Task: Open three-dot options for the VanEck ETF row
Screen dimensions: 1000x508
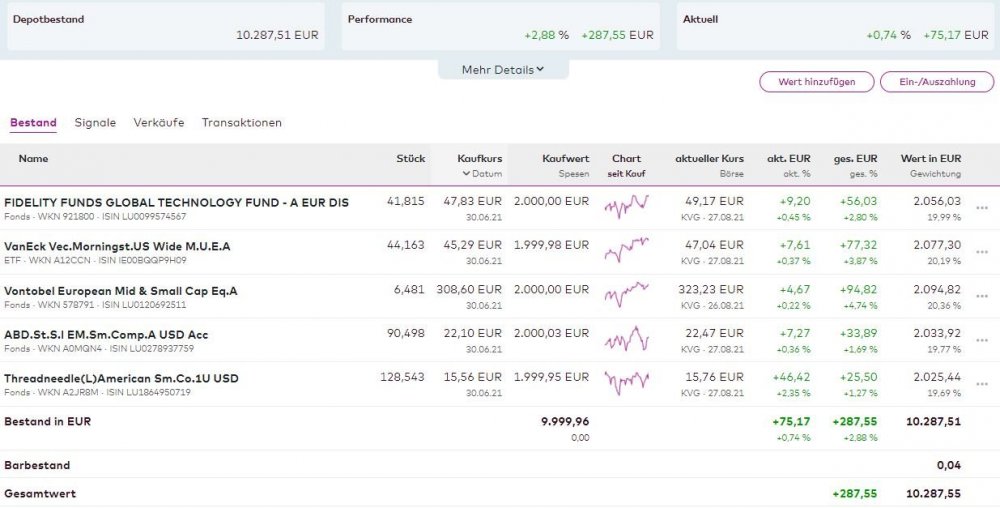Action: click(981, 252)
